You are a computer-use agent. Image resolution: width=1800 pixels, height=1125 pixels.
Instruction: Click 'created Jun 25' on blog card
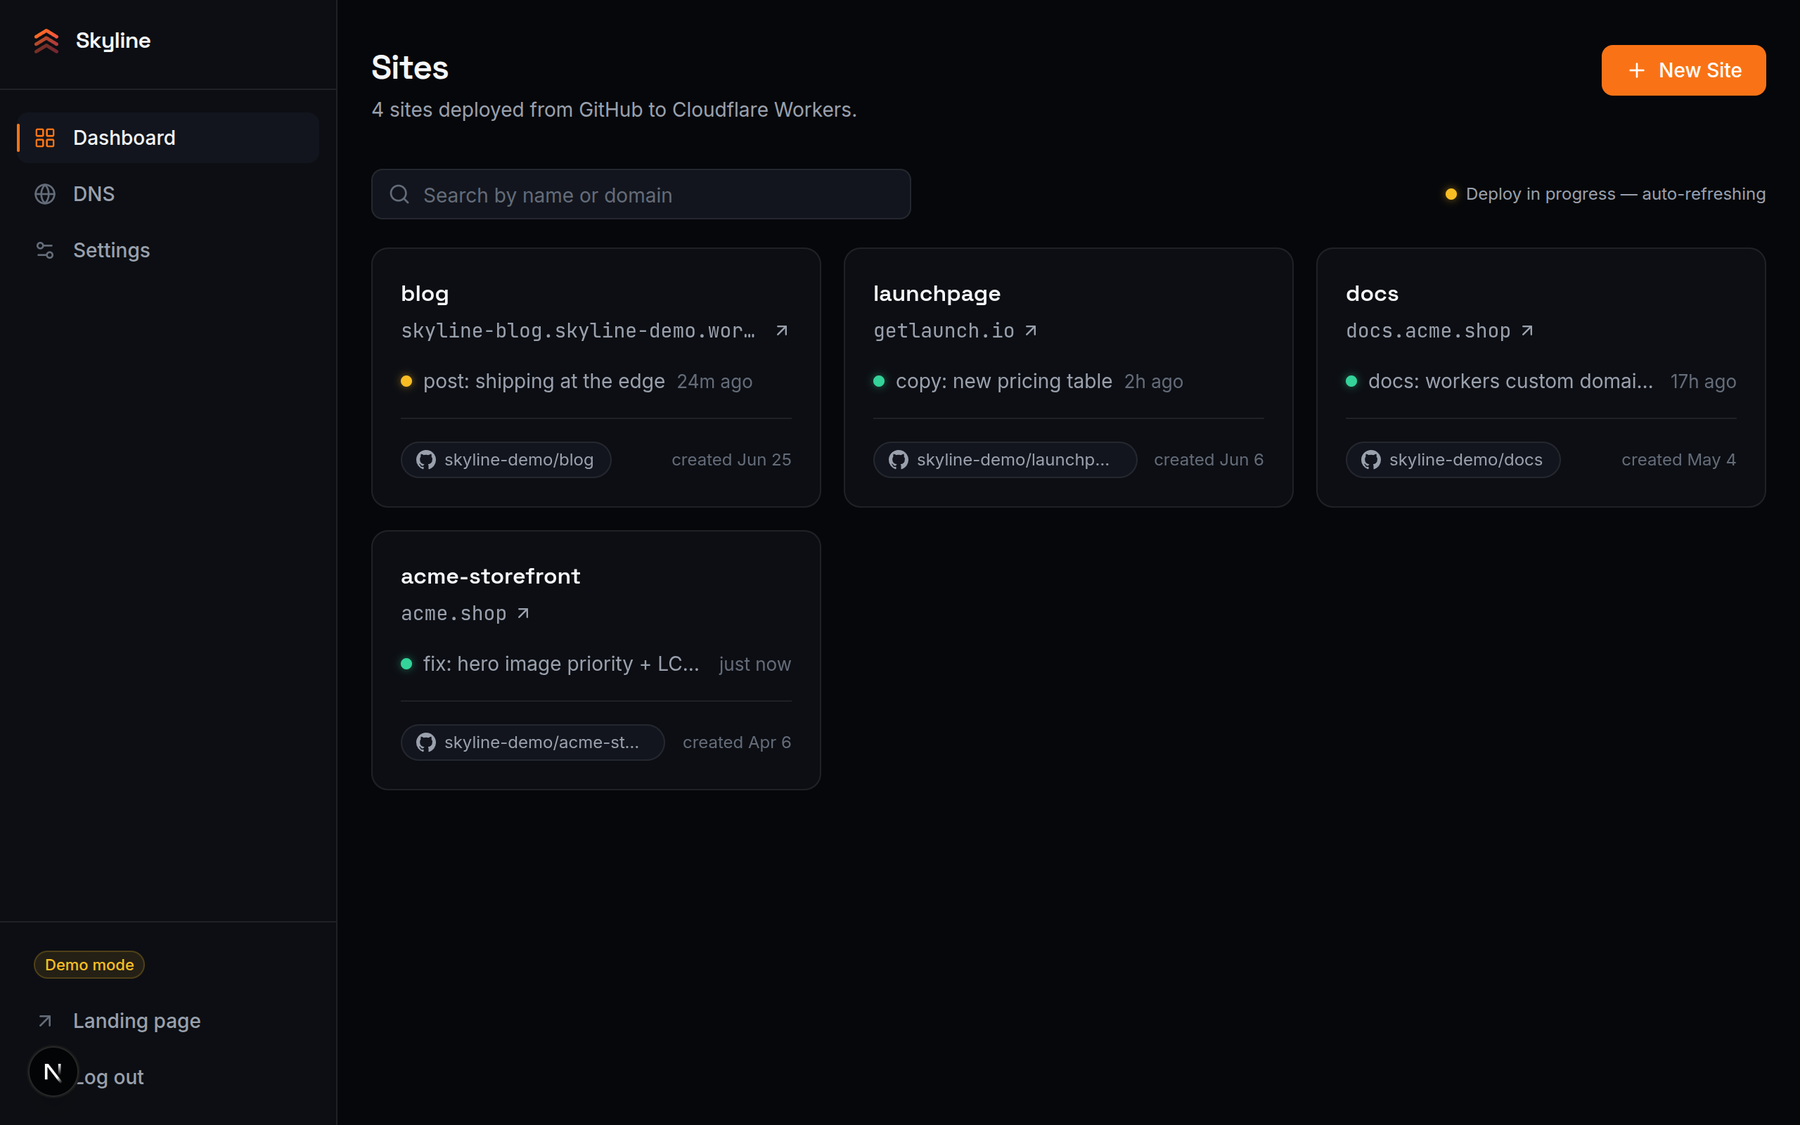(731, 460)
